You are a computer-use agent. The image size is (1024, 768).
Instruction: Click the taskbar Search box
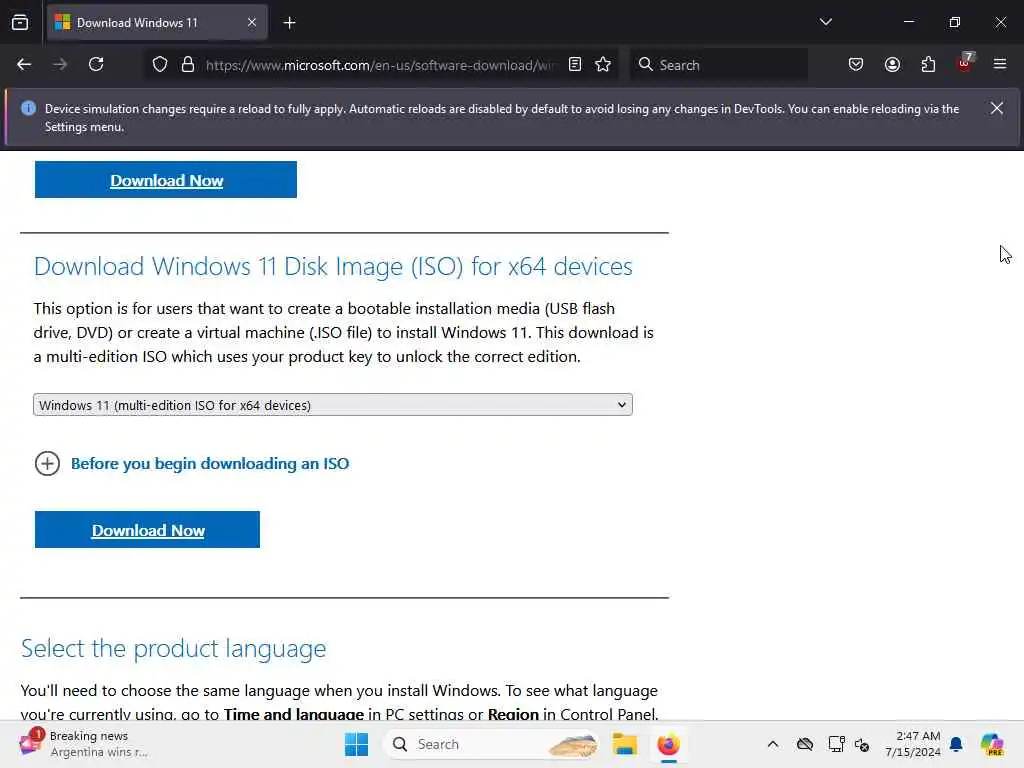pyautogui.click(x=491, y=744)
